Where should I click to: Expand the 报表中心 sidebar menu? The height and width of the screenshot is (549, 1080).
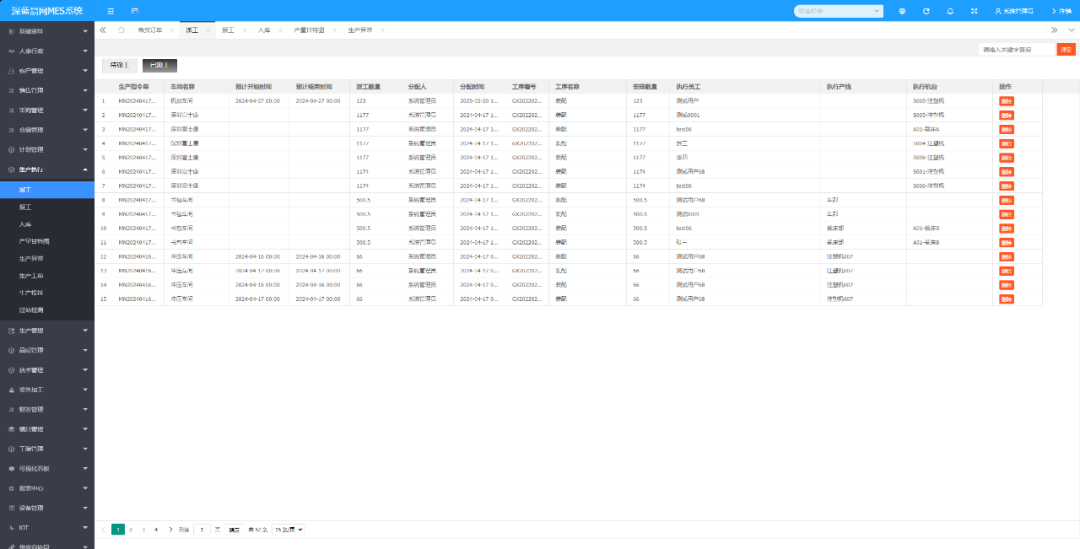pyautogui.click(x=47, y=488)
